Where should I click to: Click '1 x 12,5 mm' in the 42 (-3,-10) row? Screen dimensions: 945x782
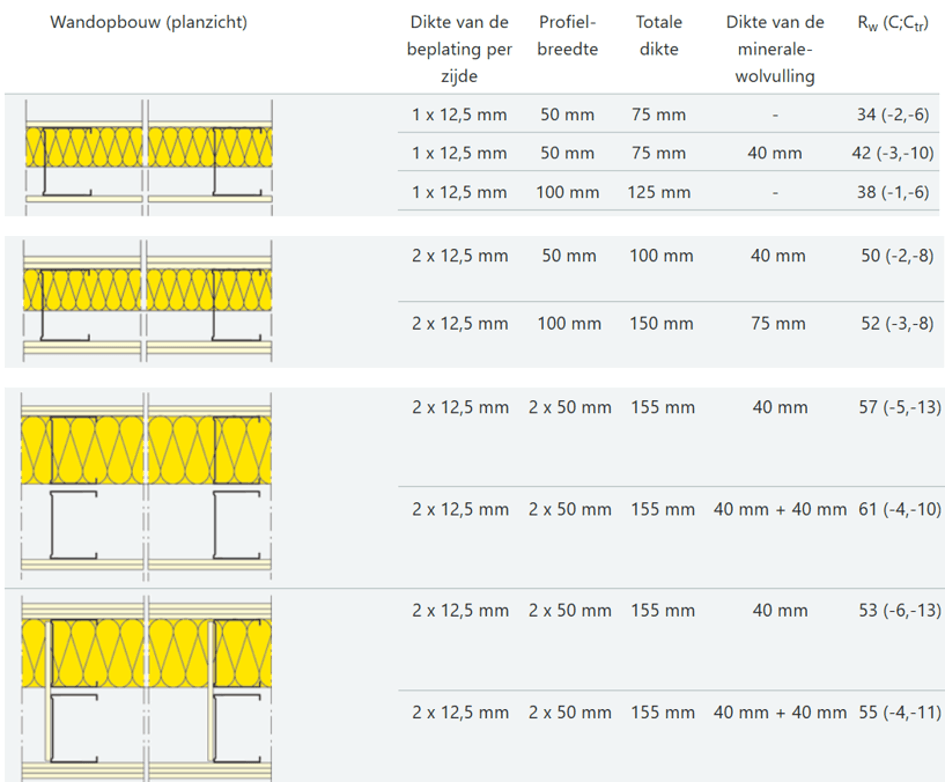click(x=459, y=153)
